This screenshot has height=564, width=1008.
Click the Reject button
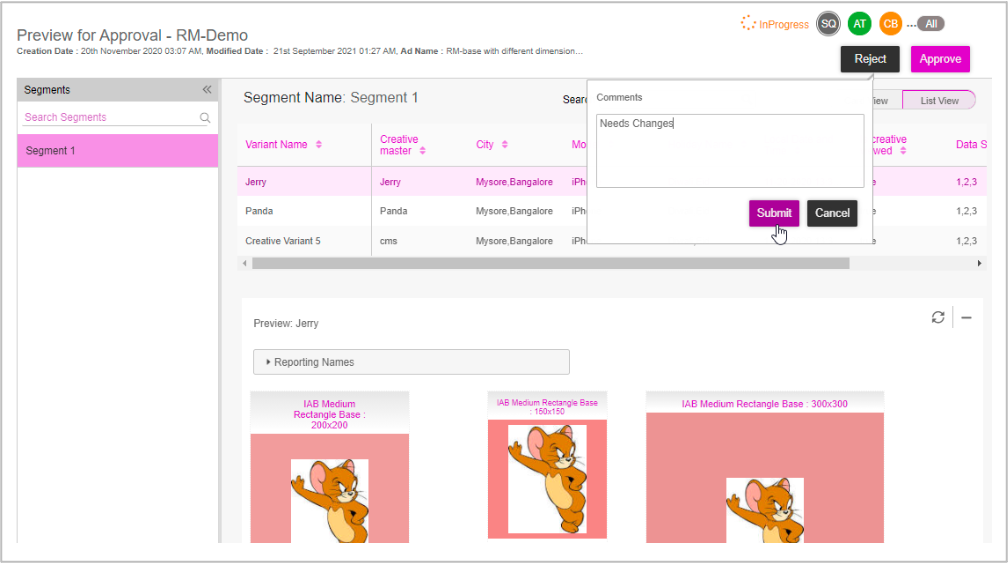870,59
